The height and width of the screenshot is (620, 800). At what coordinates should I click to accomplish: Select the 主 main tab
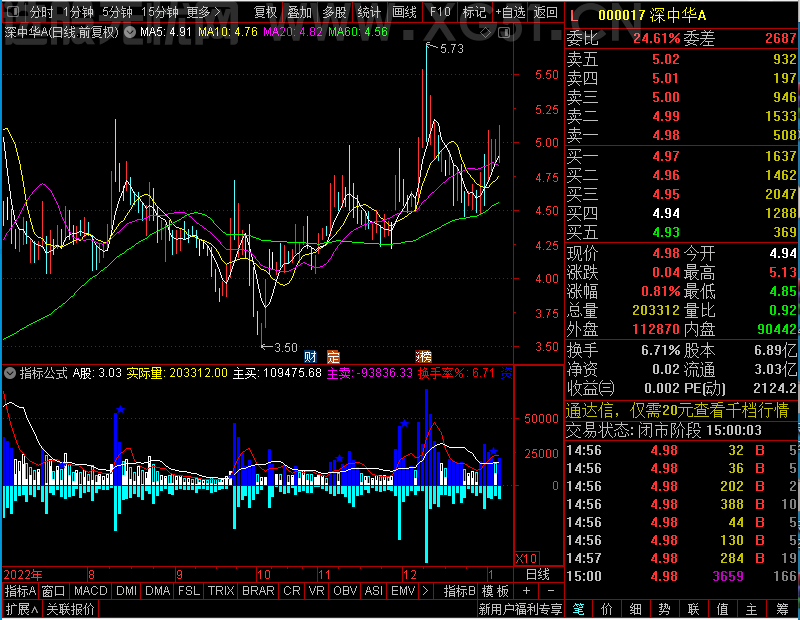[752, 609]
